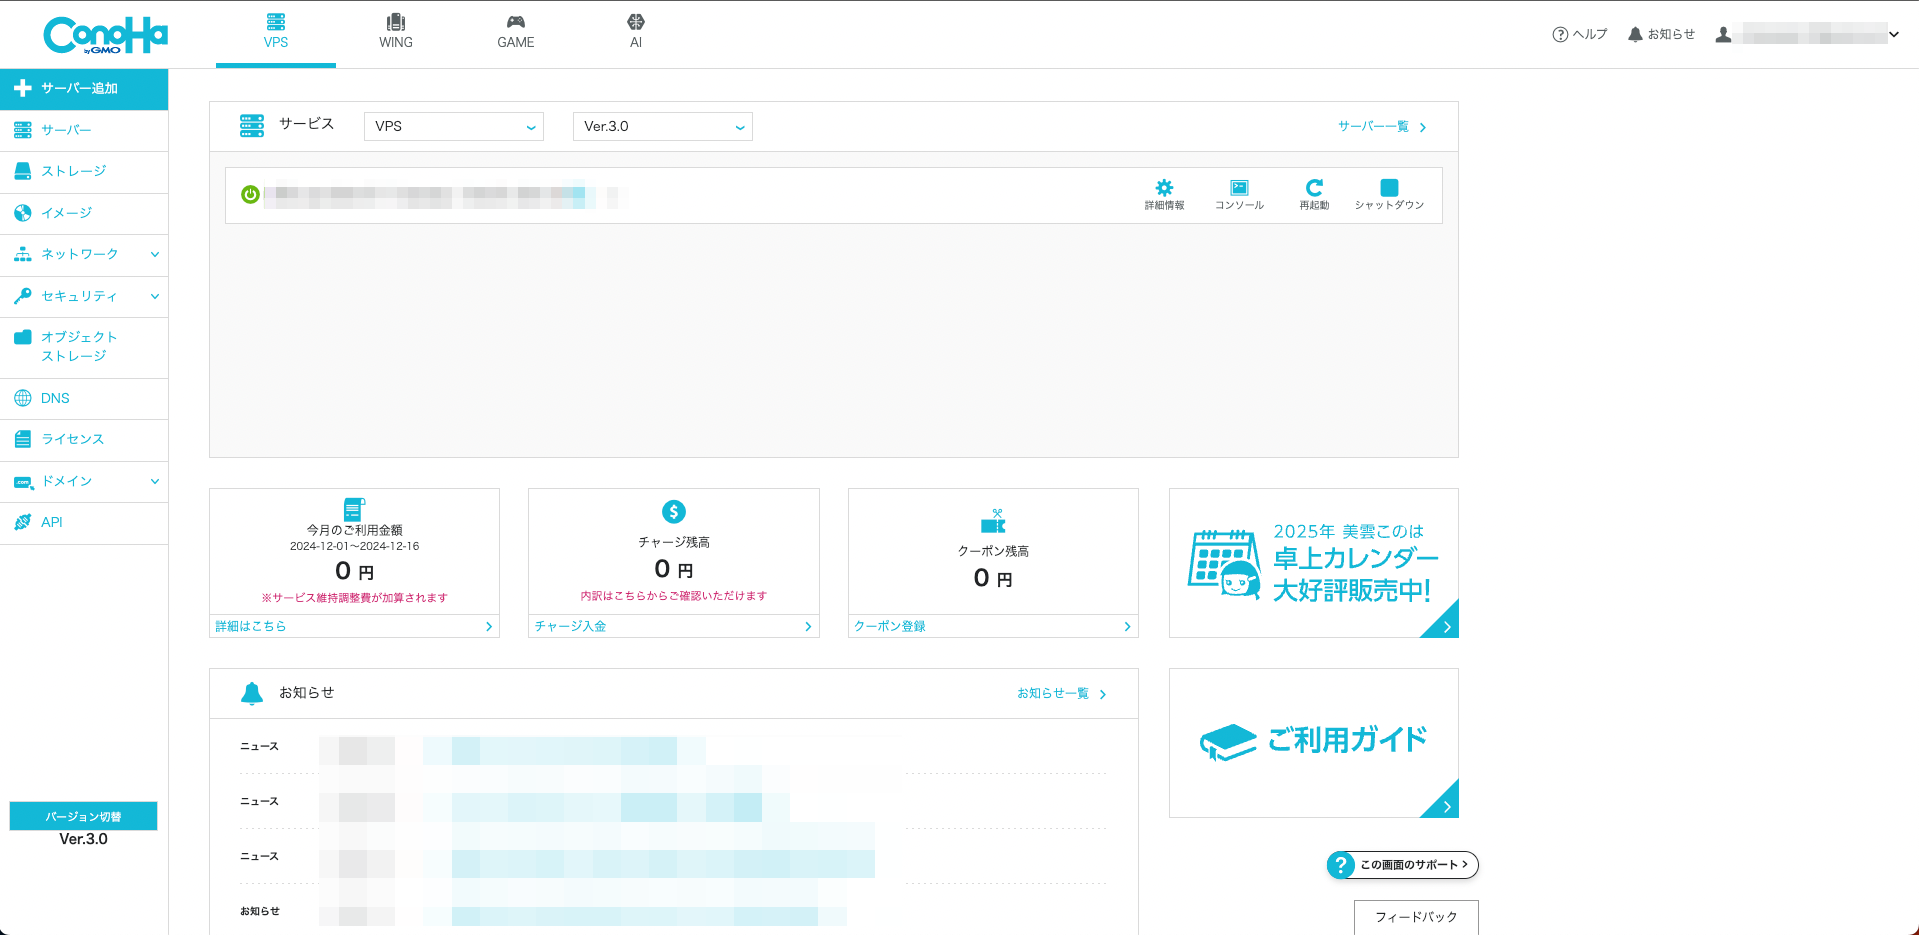Viewport: 1919px width, 935px height.
Task: Expand the account menu at top right
Action: (1892, 33)
